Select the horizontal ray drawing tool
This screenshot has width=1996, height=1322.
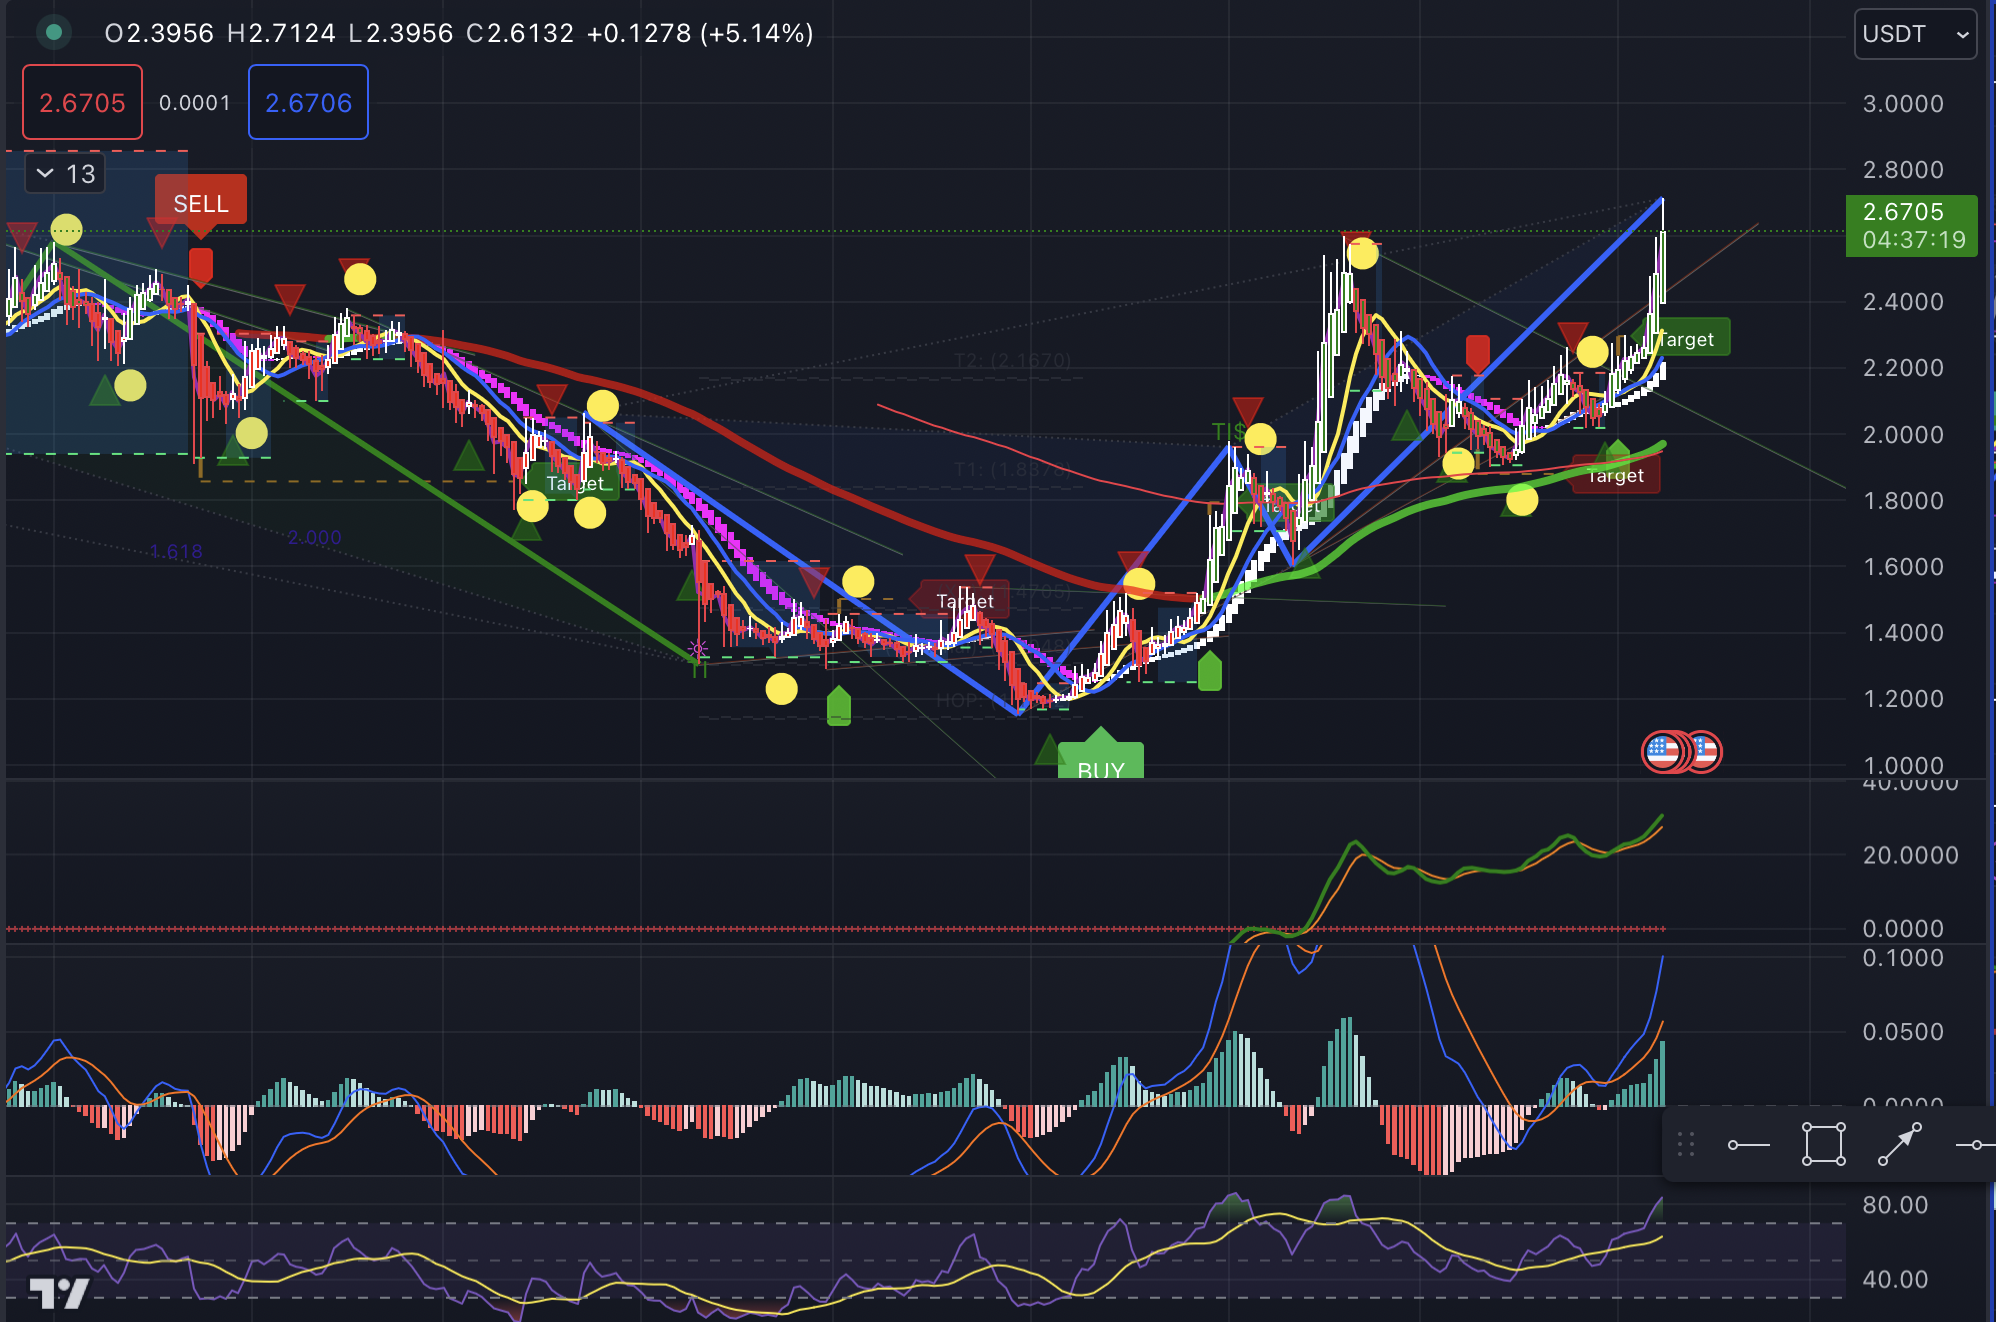pos(1748,1144)
